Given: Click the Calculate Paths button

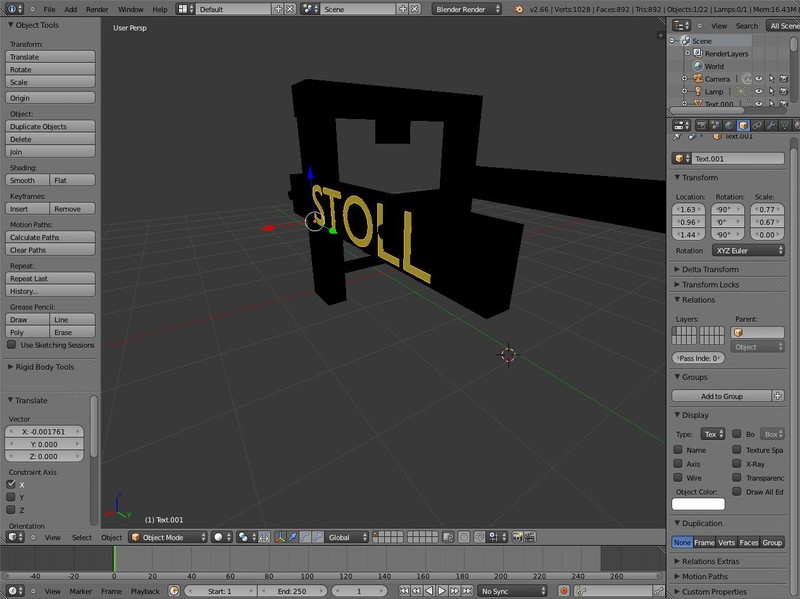Looking at the screenshot, I should [x=51, y=237].
